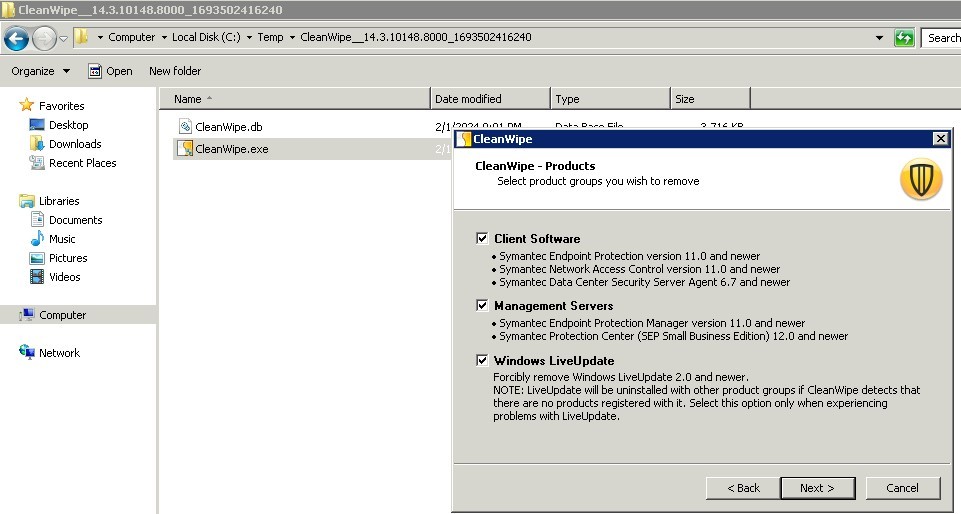Disable the Windows LiveUpdate checkbox
This screenshot has height=514, width=961.
(x=483, y=361)
